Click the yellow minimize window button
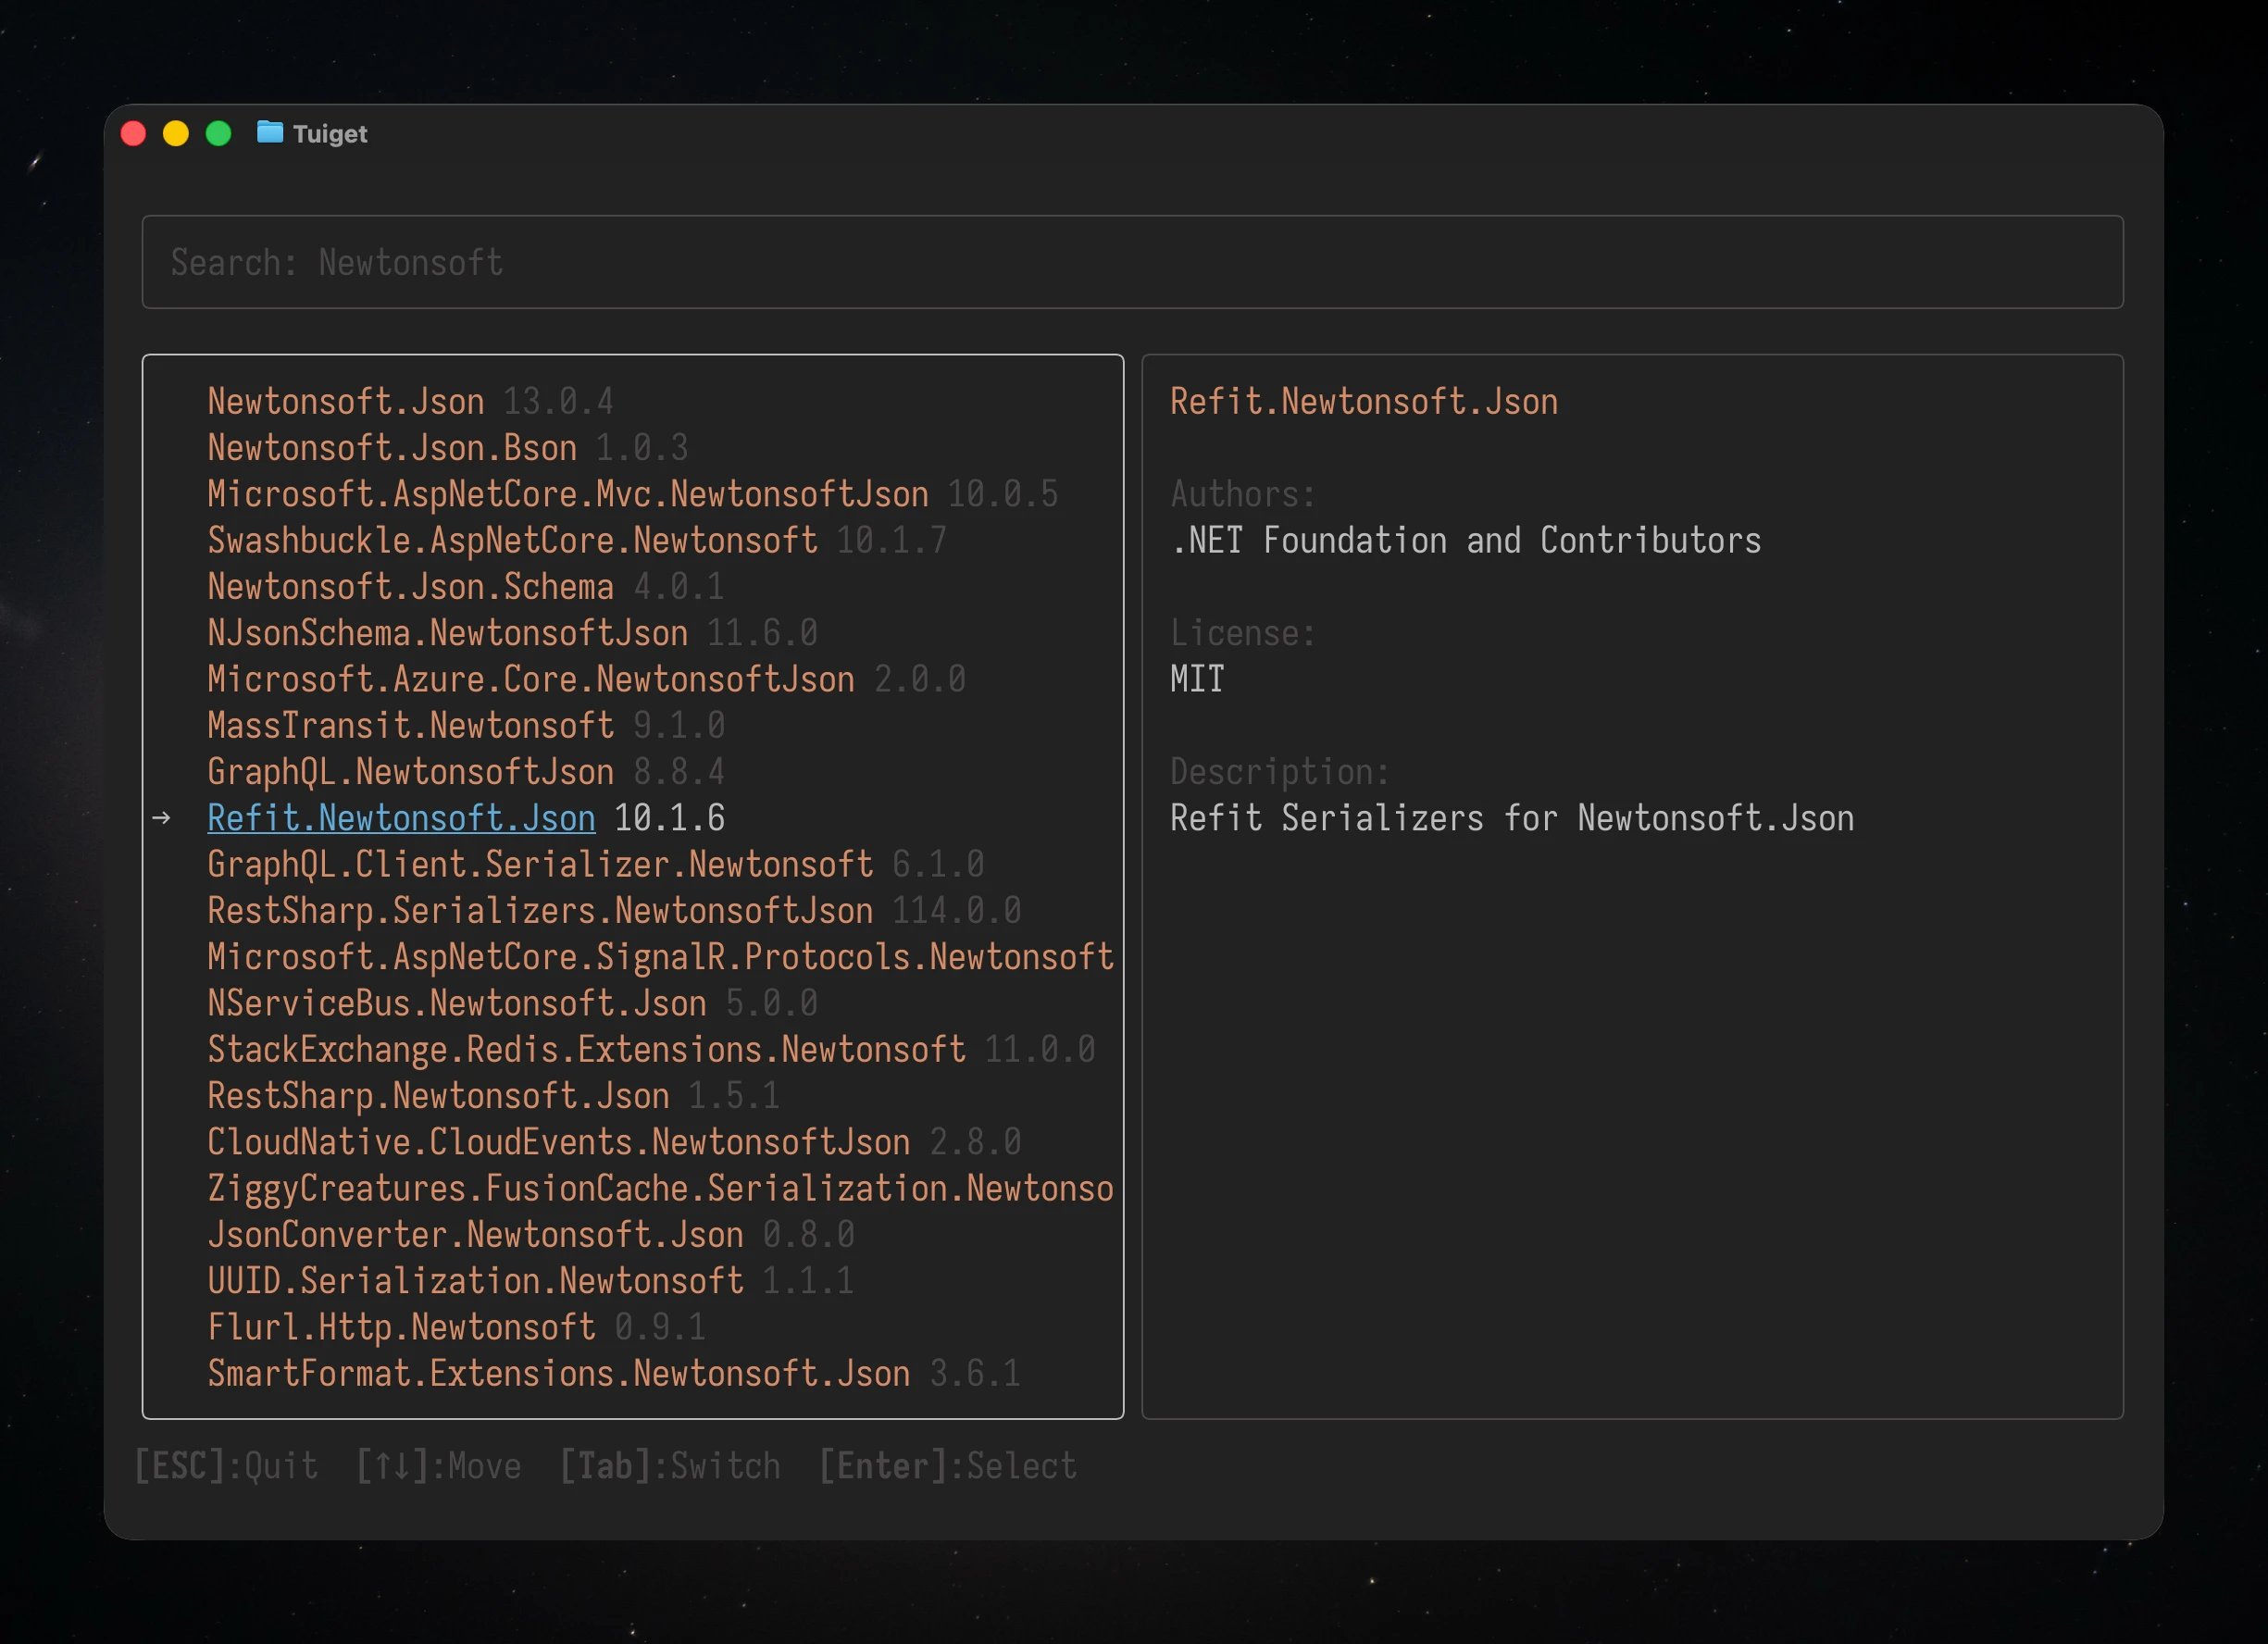This screenshot has height=1644, width=2268. pos(176,133)
